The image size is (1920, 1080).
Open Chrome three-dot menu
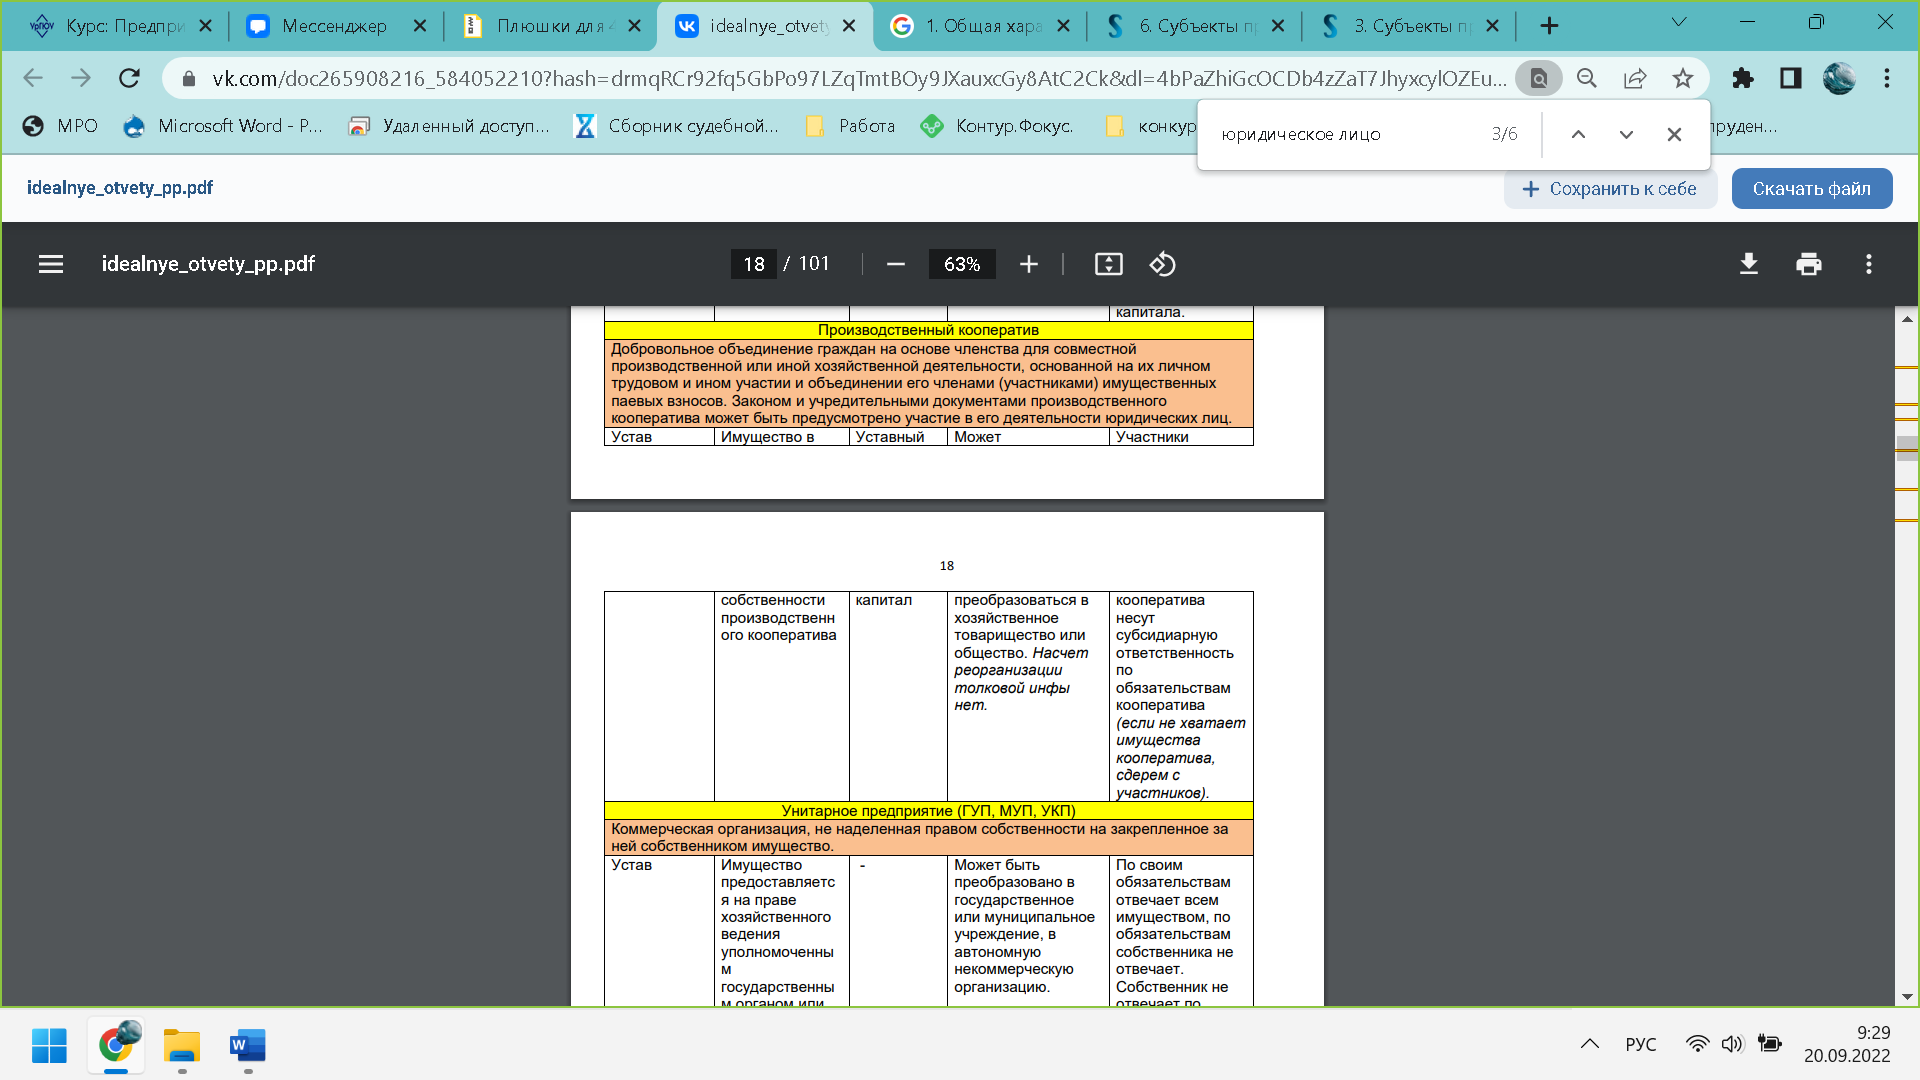coord(1887,78)
